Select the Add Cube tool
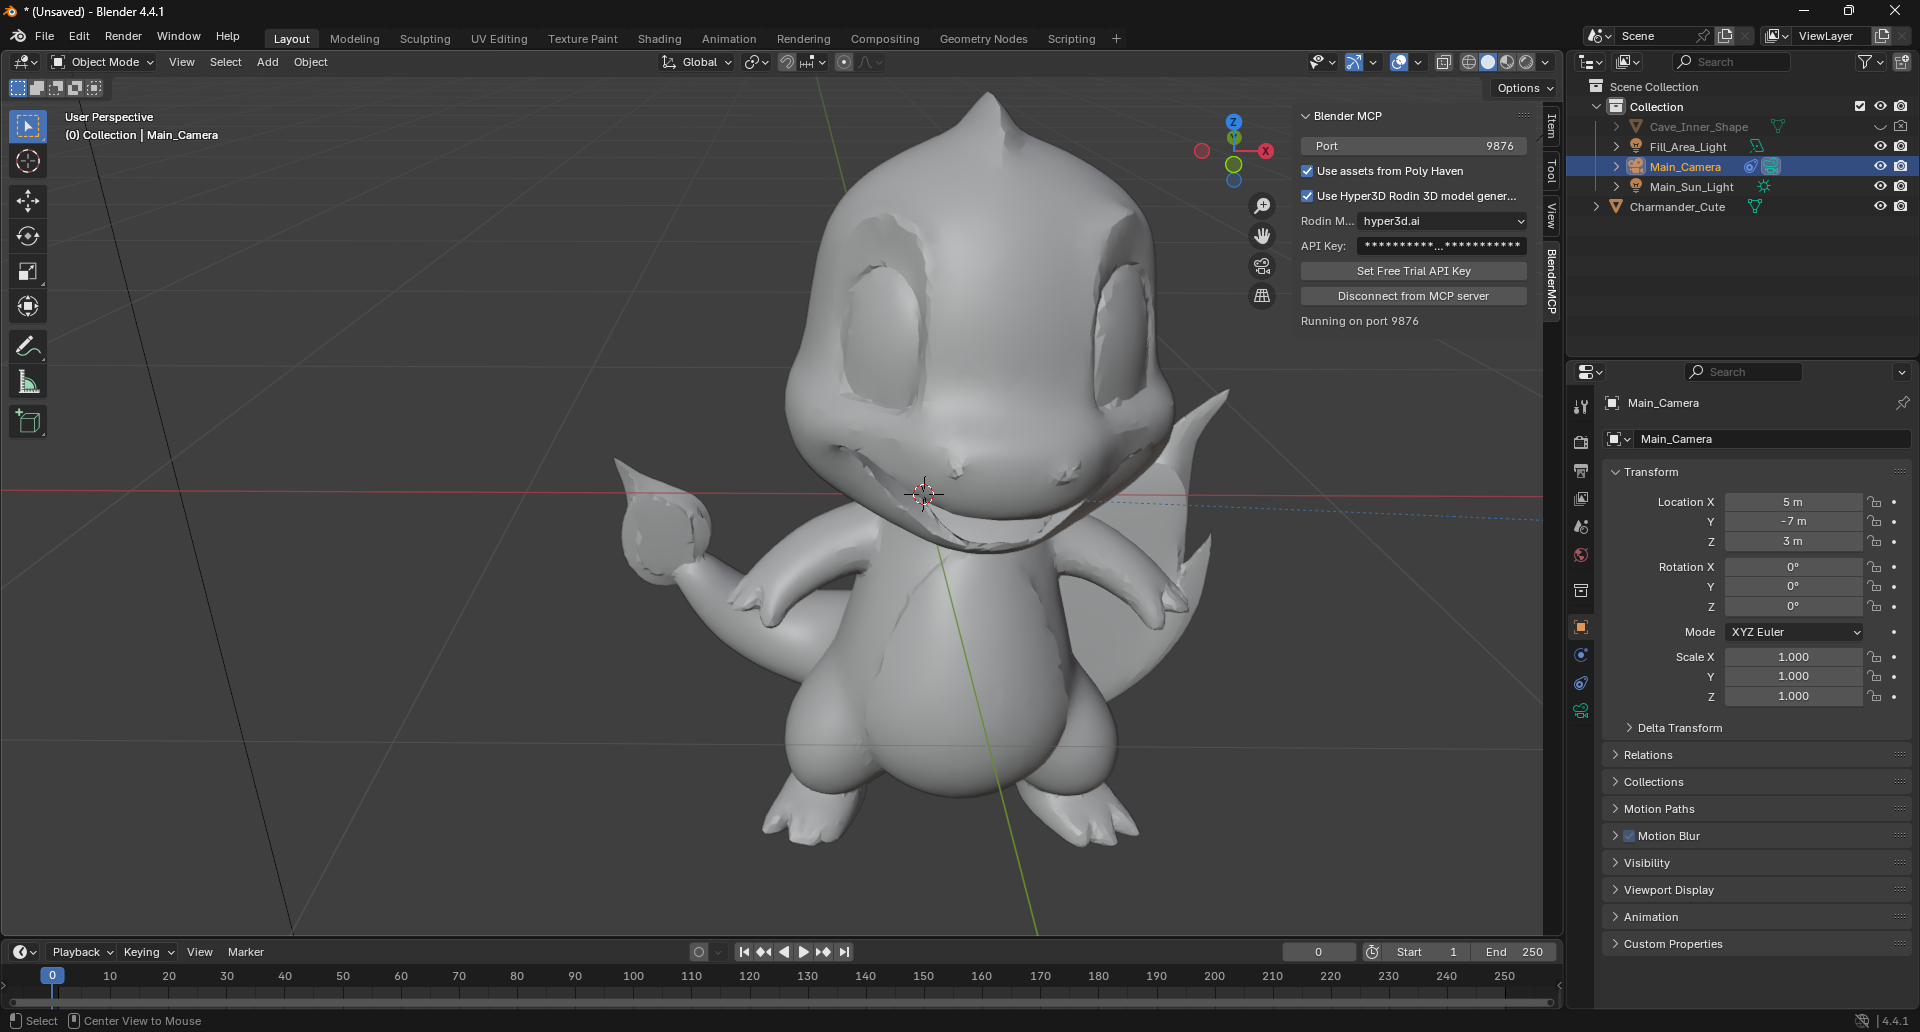This screenshot has height=1032, width=1920. click(28, 422)
